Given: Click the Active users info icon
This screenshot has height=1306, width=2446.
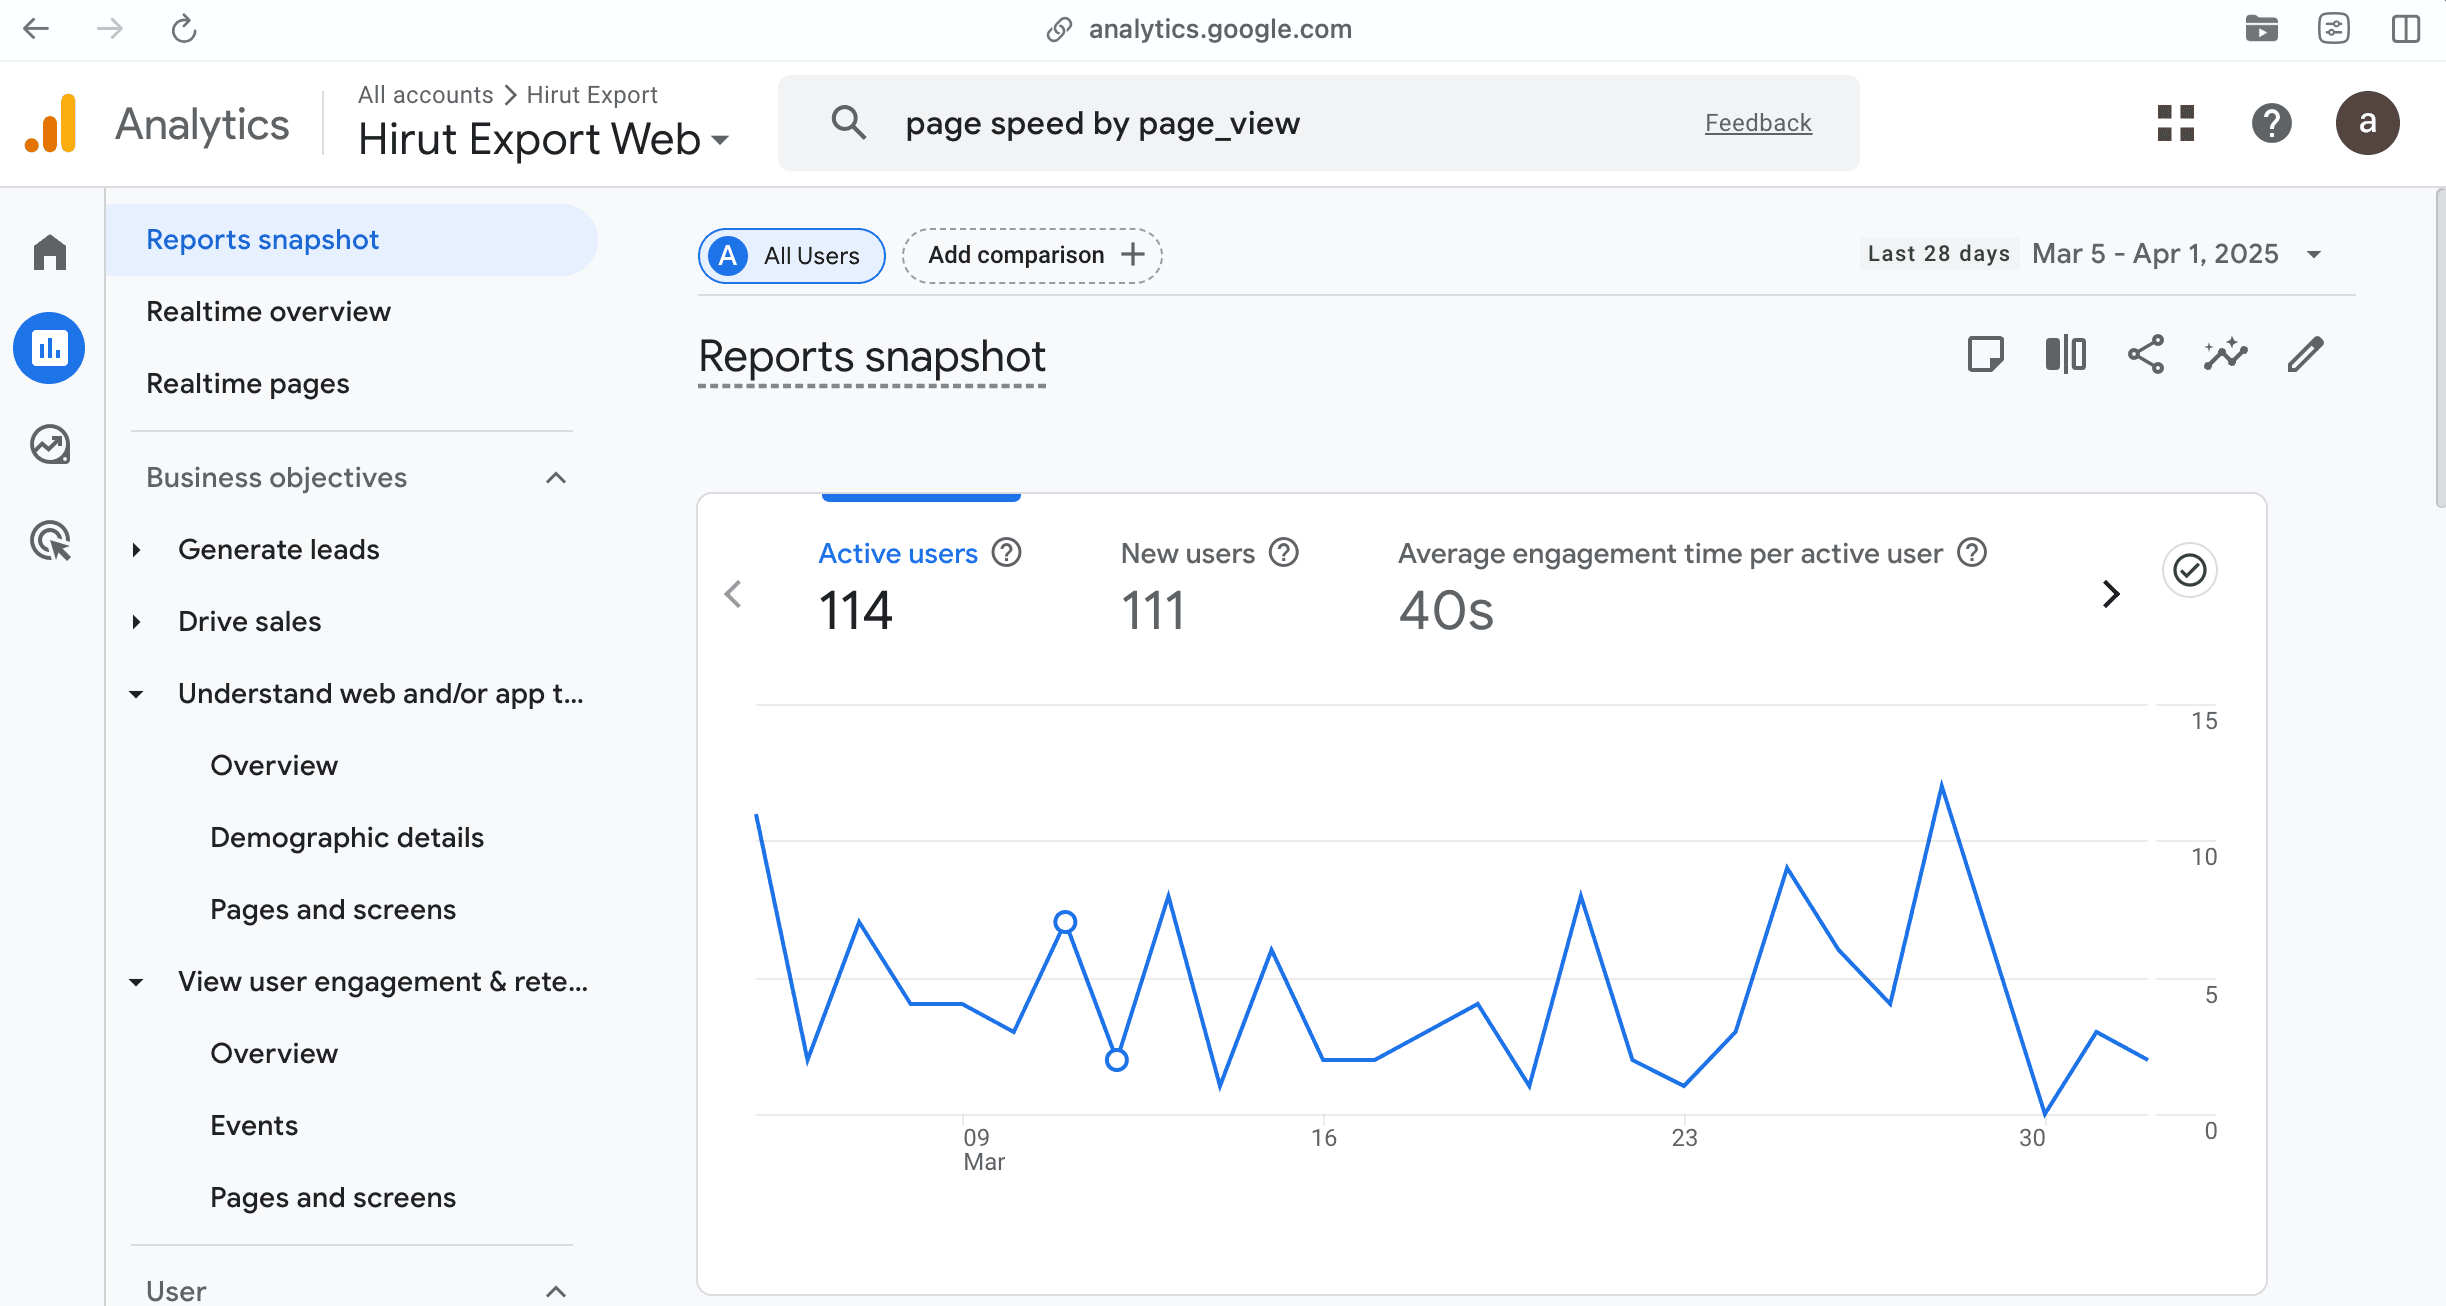Looking at the screenshot, I should [1007, 553].
